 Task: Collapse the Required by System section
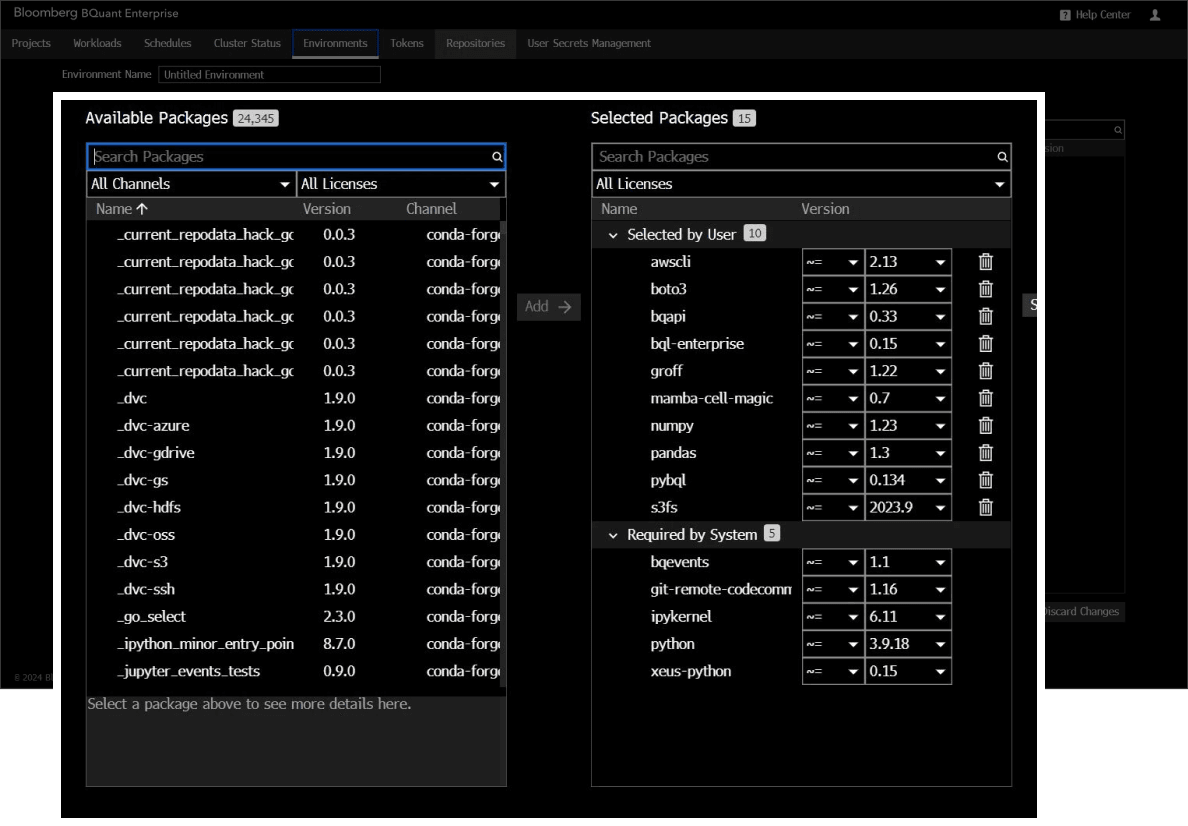tap(613, 533)
